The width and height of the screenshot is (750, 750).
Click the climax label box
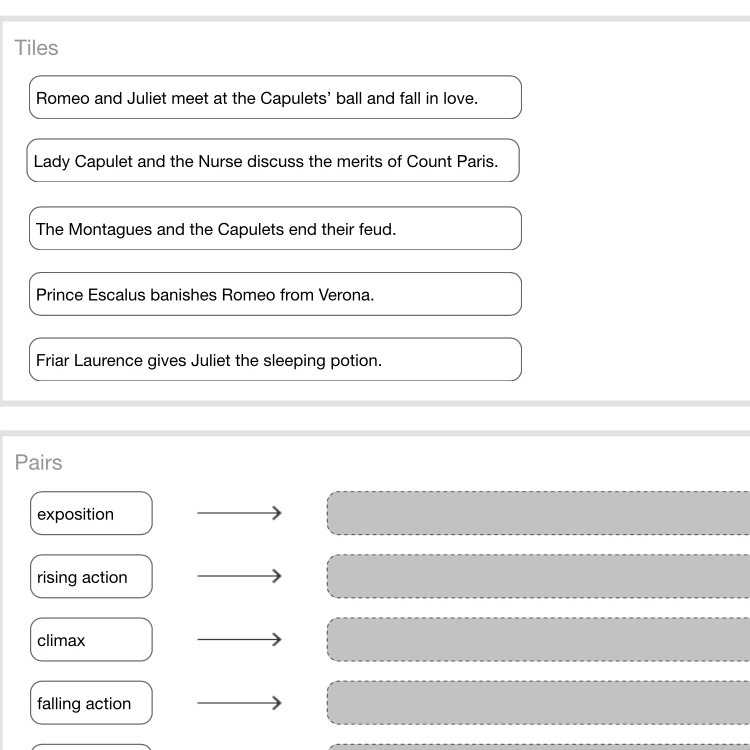[x=91, y=640]
